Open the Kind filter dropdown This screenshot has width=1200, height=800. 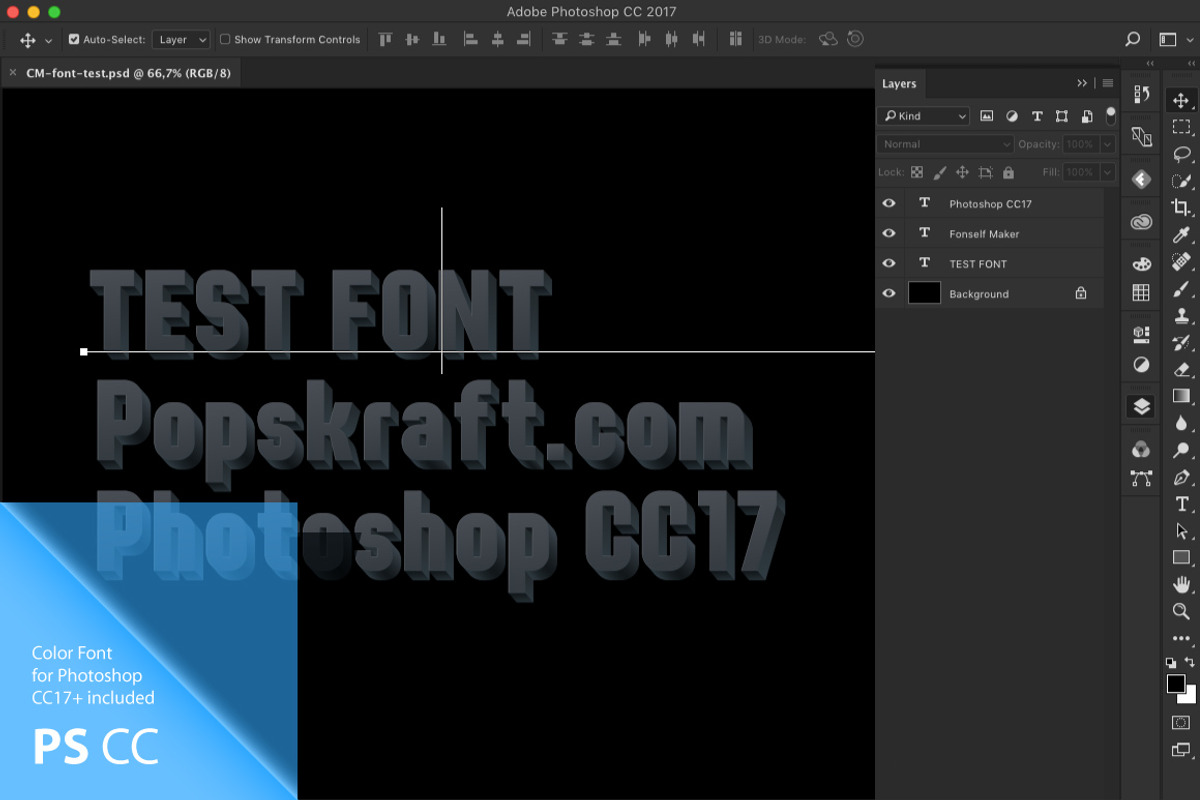click(x=923, y=116)
